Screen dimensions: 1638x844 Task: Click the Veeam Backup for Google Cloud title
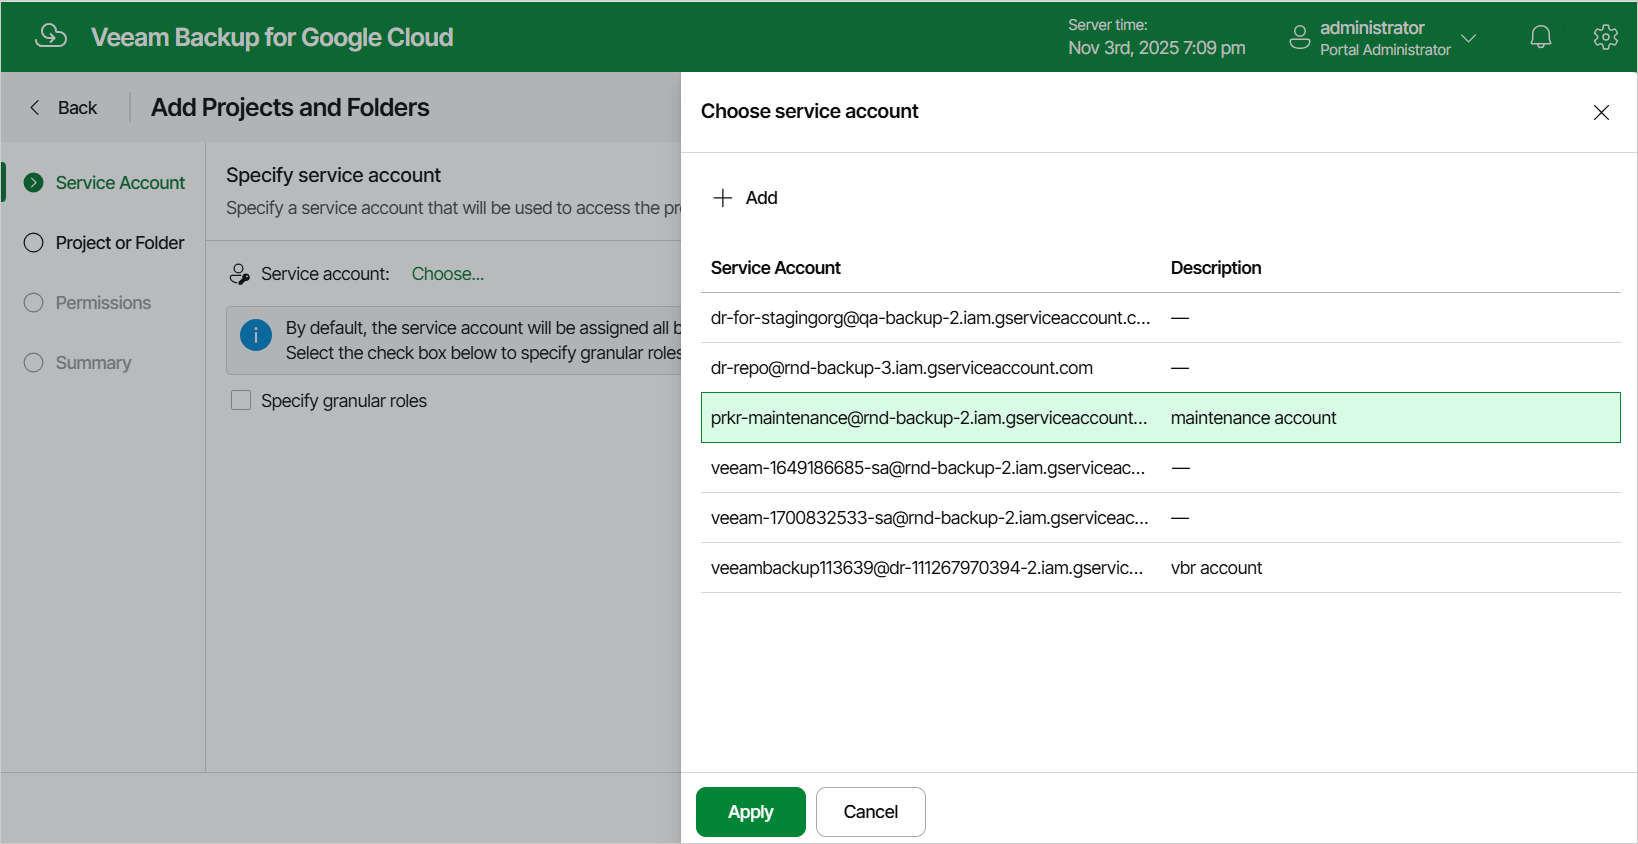[272, 37]
